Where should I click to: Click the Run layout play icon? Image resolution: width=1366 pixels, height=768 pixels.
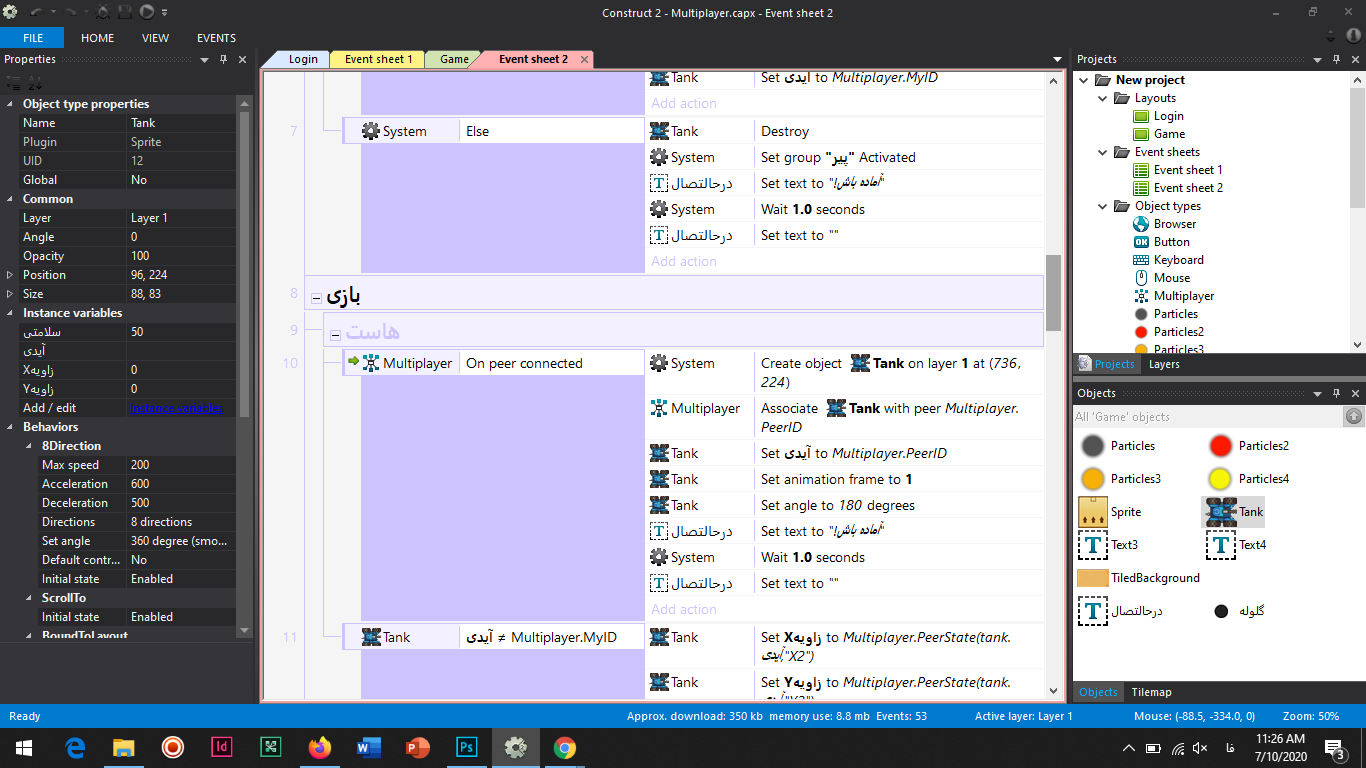147,12
